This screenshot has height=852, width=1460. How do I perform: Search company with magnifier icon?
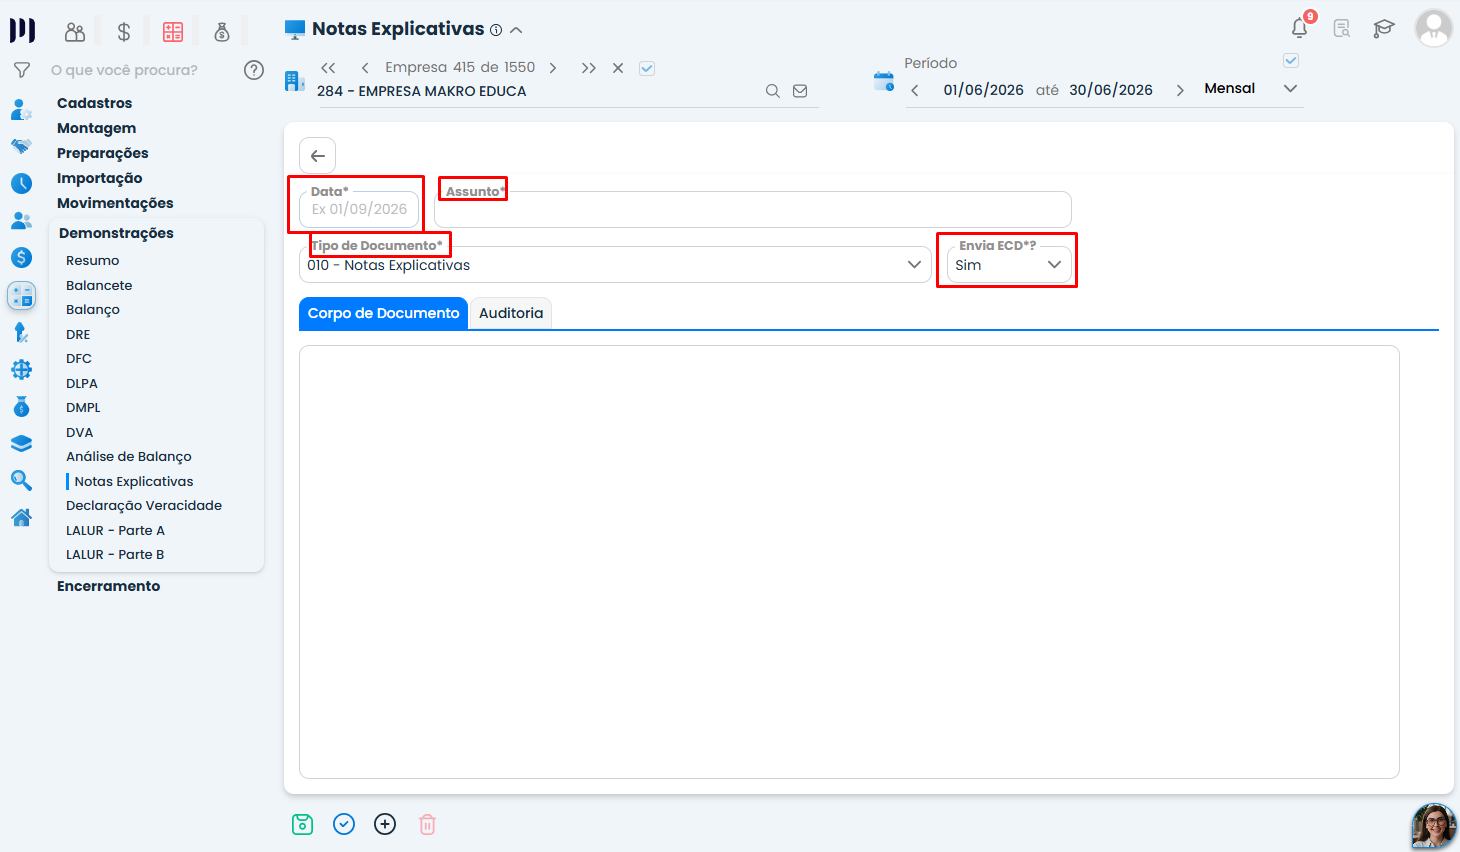772,91
